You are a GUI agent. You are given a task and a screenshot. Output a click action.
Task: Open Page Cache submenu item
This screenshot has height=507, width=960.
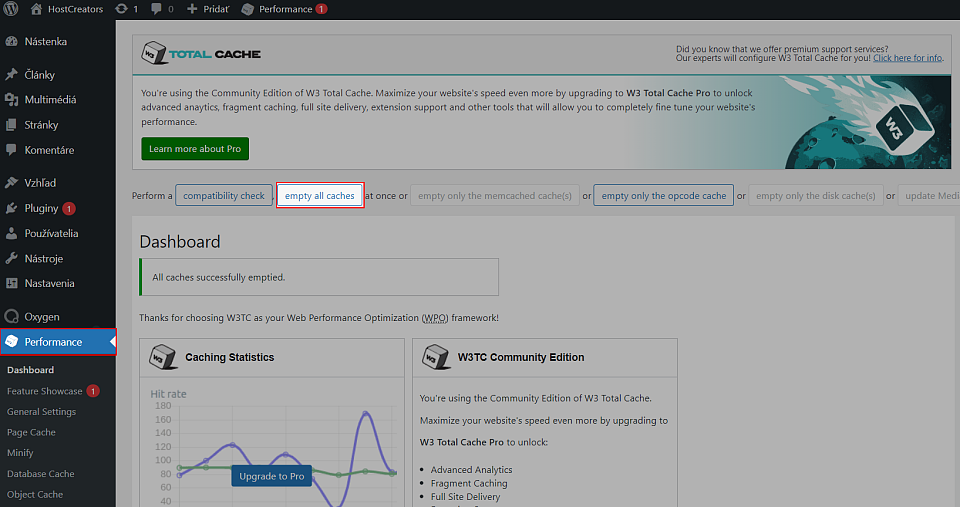(31, 432)
